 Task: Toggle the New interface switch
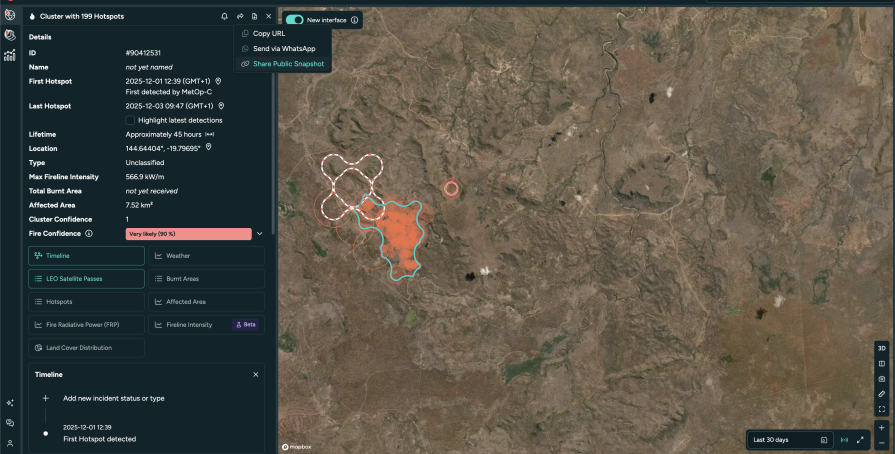click(x=295, y=19)
